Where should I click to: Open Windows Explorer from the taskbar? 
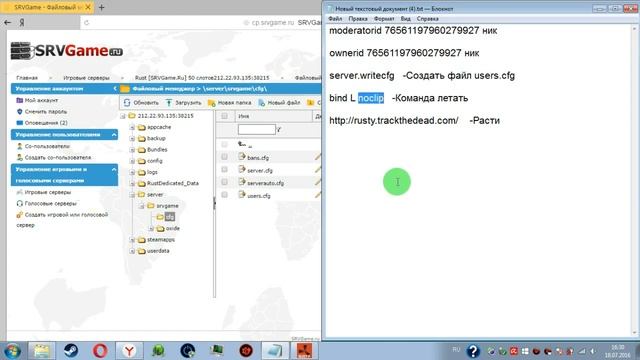(42, 351)
